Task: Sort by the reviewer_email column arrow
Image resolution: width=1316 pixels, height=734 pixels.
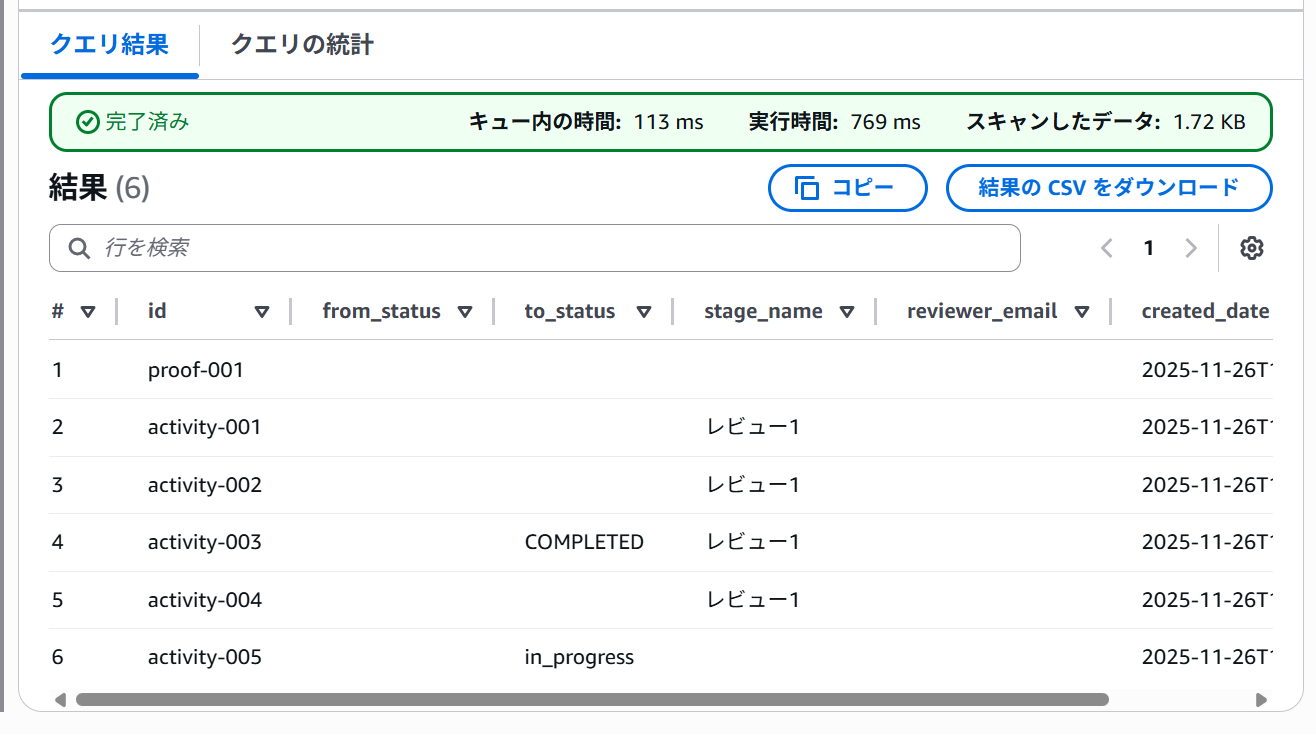Action: click(x=1081, y=312)
